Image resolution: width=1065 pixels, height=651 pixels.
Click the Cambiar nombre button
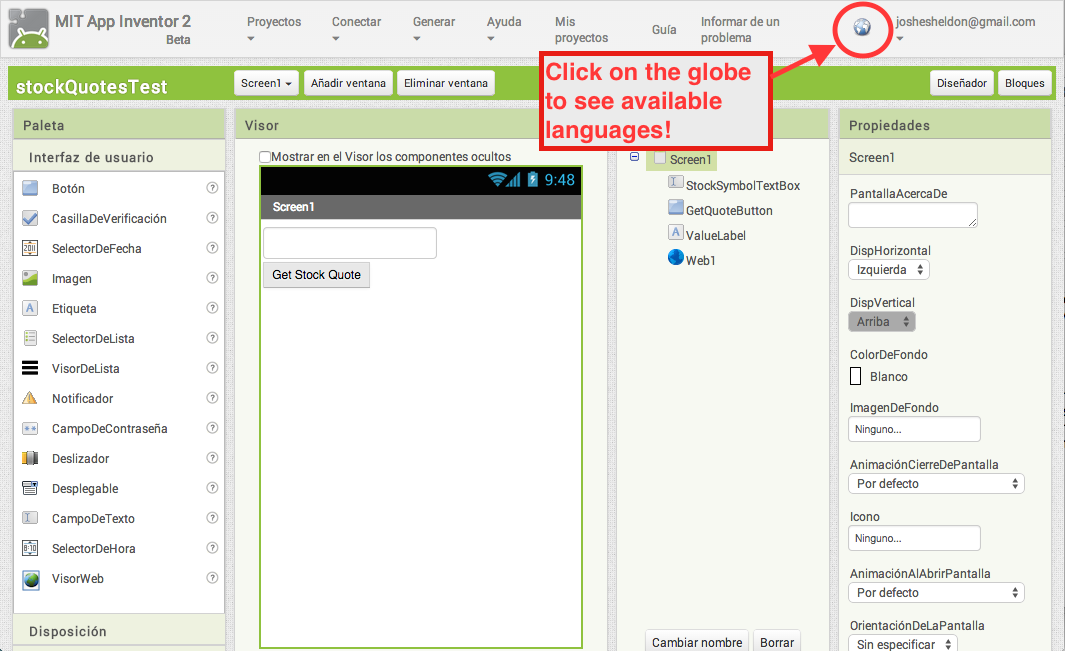pos(697,642)
